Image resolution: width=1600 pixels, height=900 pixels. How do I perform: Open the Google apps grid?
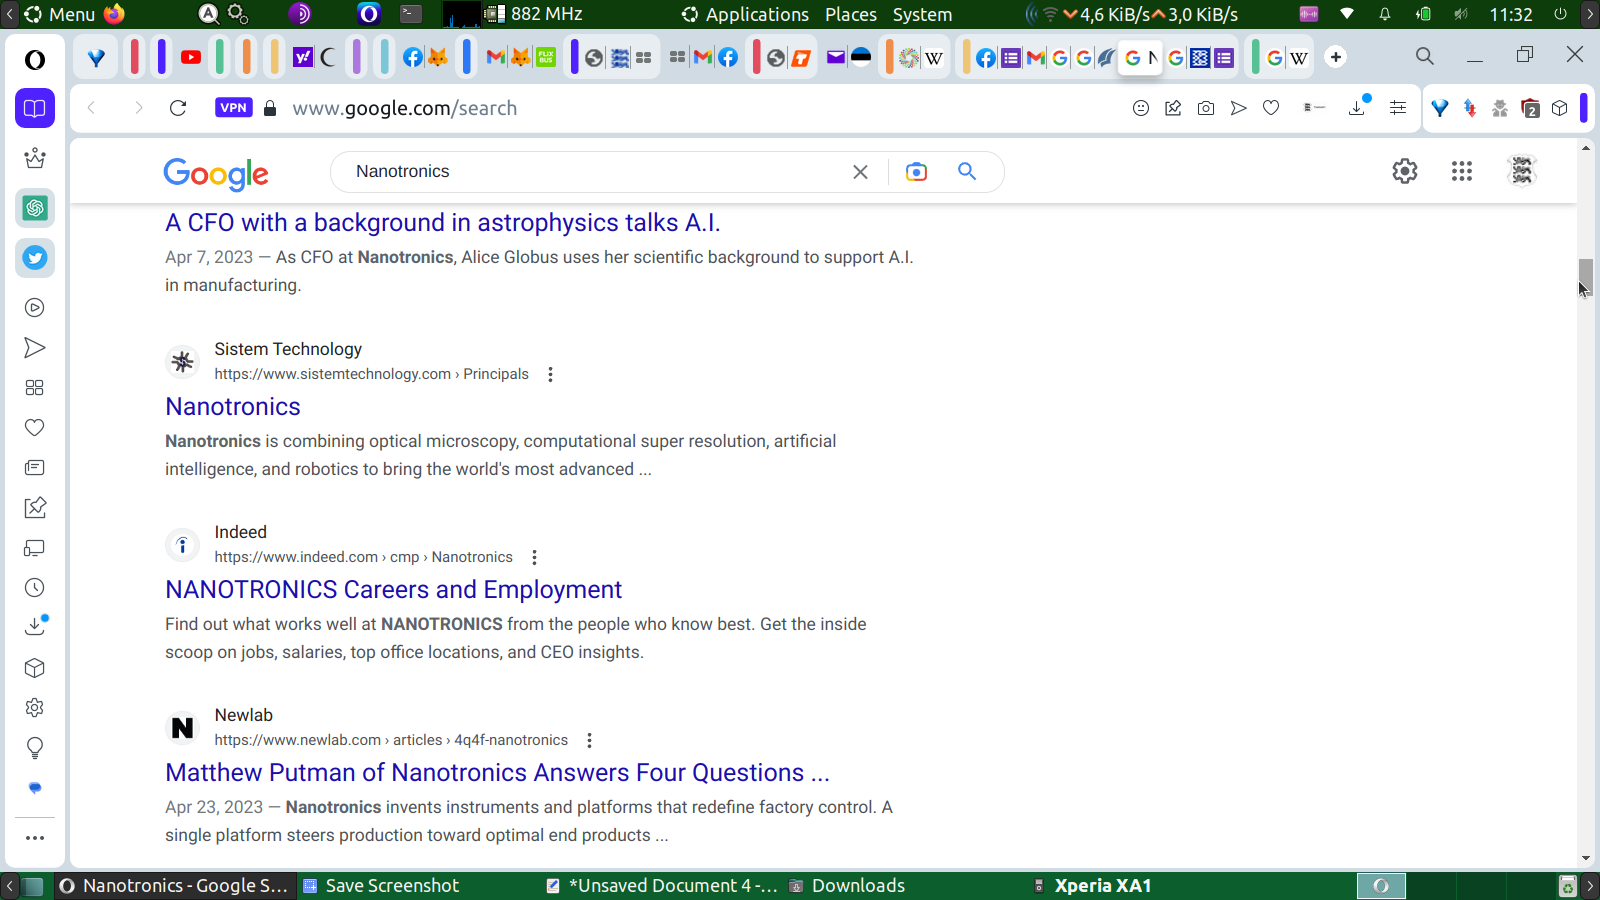coord(1462,171)
